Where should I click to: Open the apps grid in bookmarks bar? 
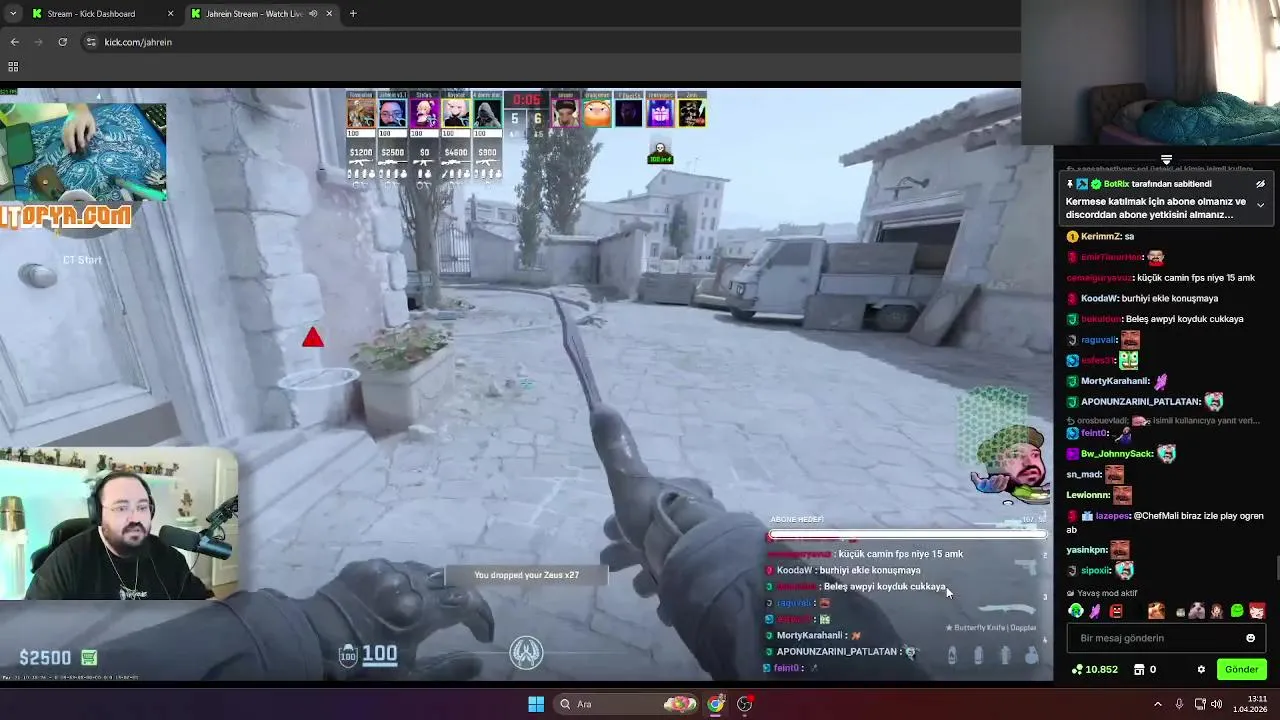13,67
